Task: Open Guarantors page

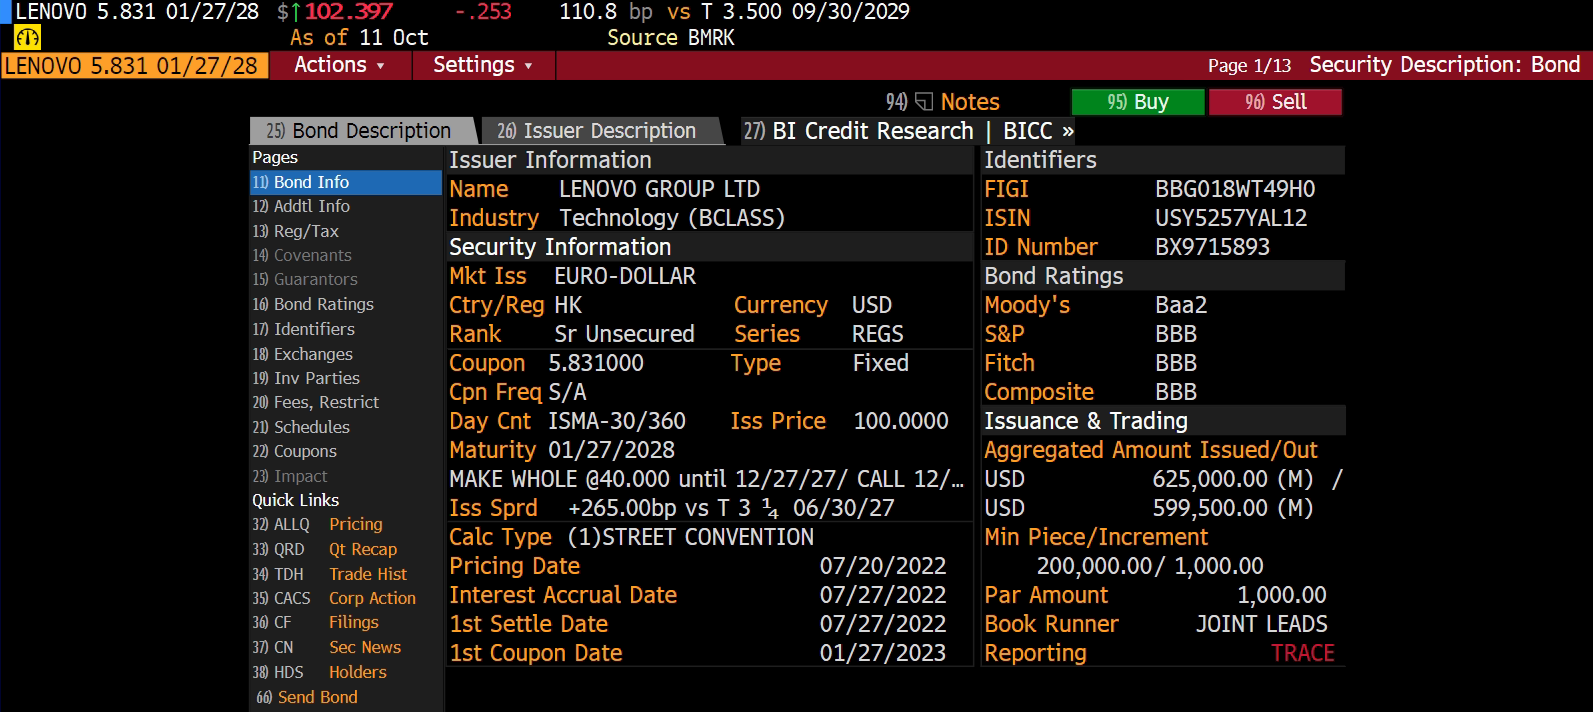Action: coord(345,279)
